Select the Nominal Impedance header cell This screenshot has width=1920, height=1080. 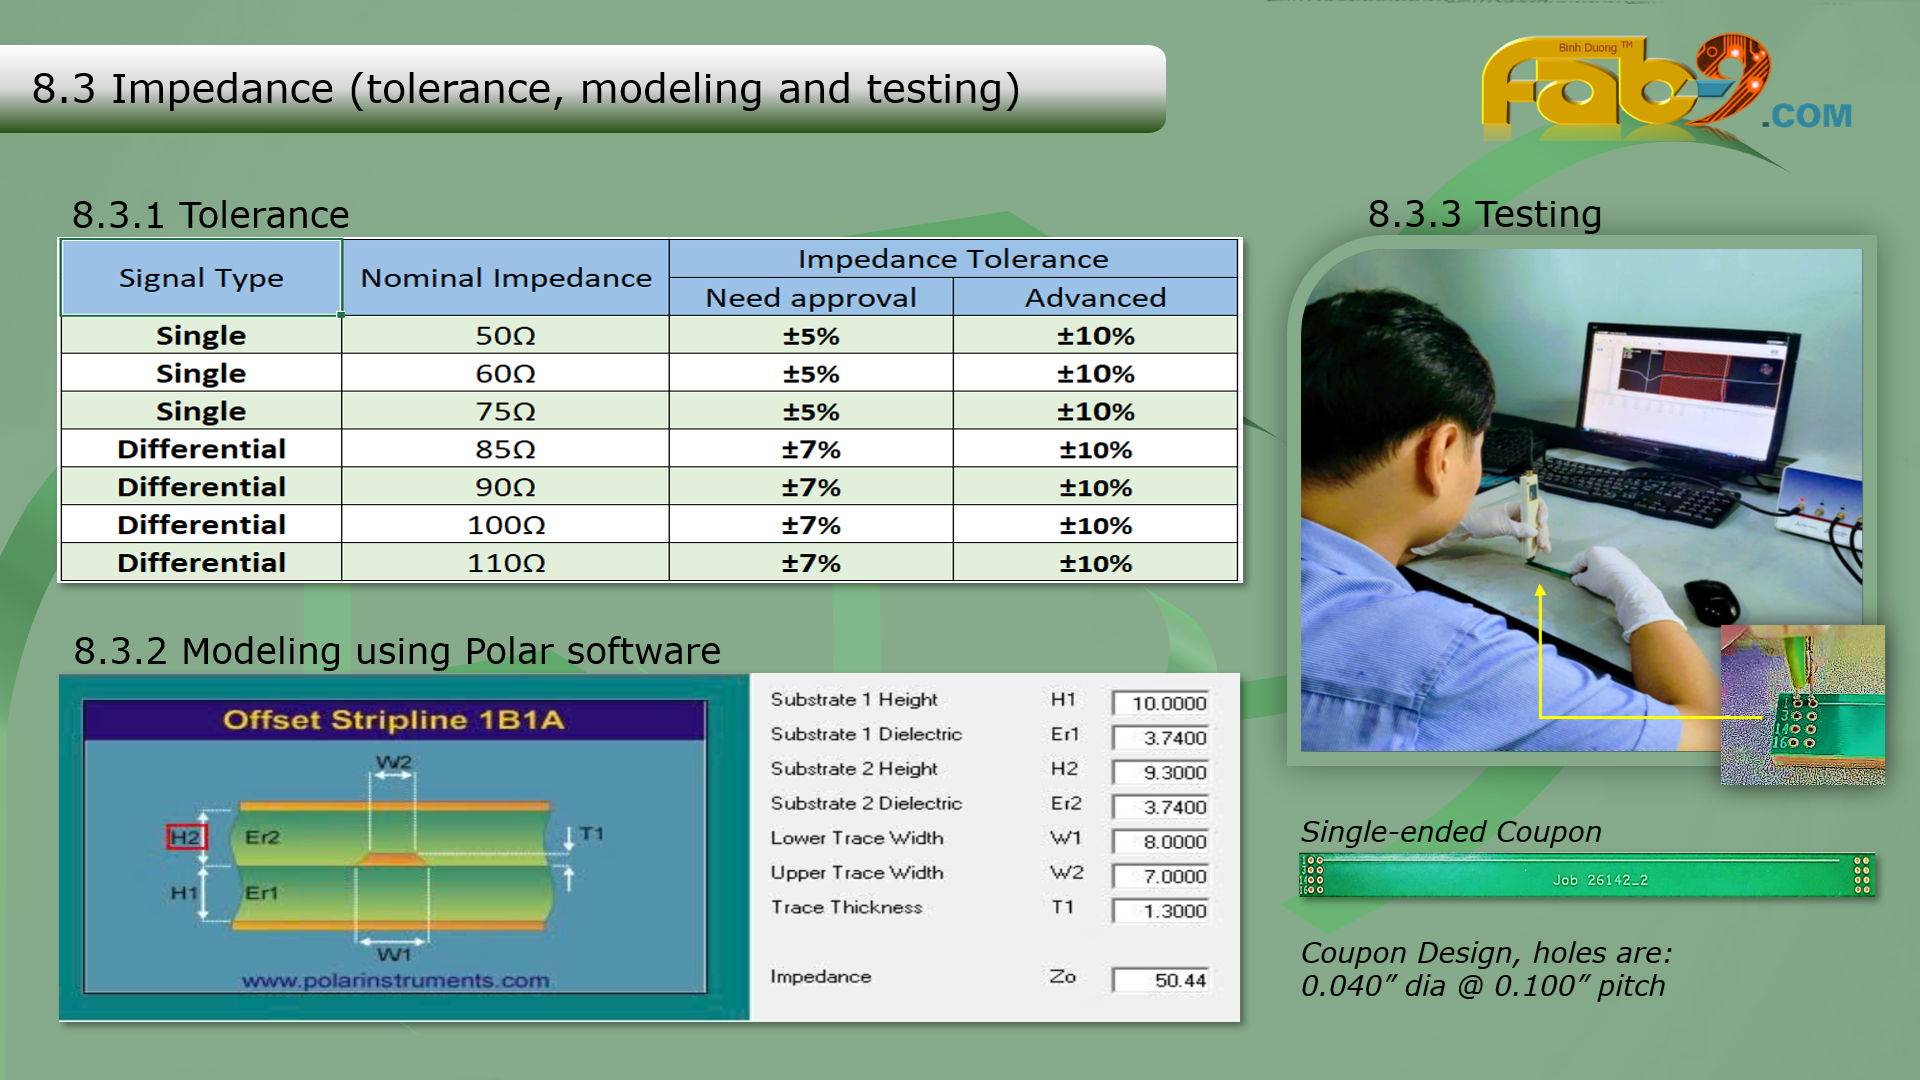pos(505,278)
